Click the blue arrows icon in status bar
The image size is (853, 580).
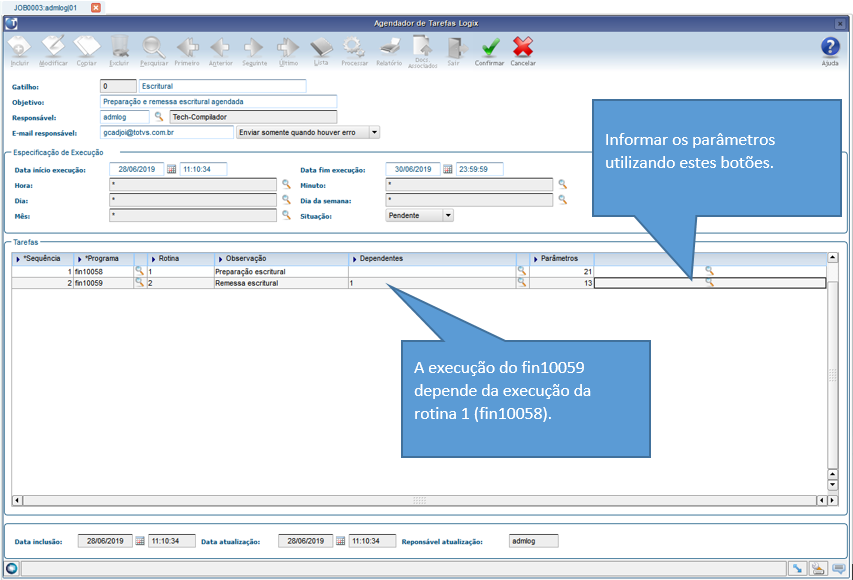pos(798,569)
